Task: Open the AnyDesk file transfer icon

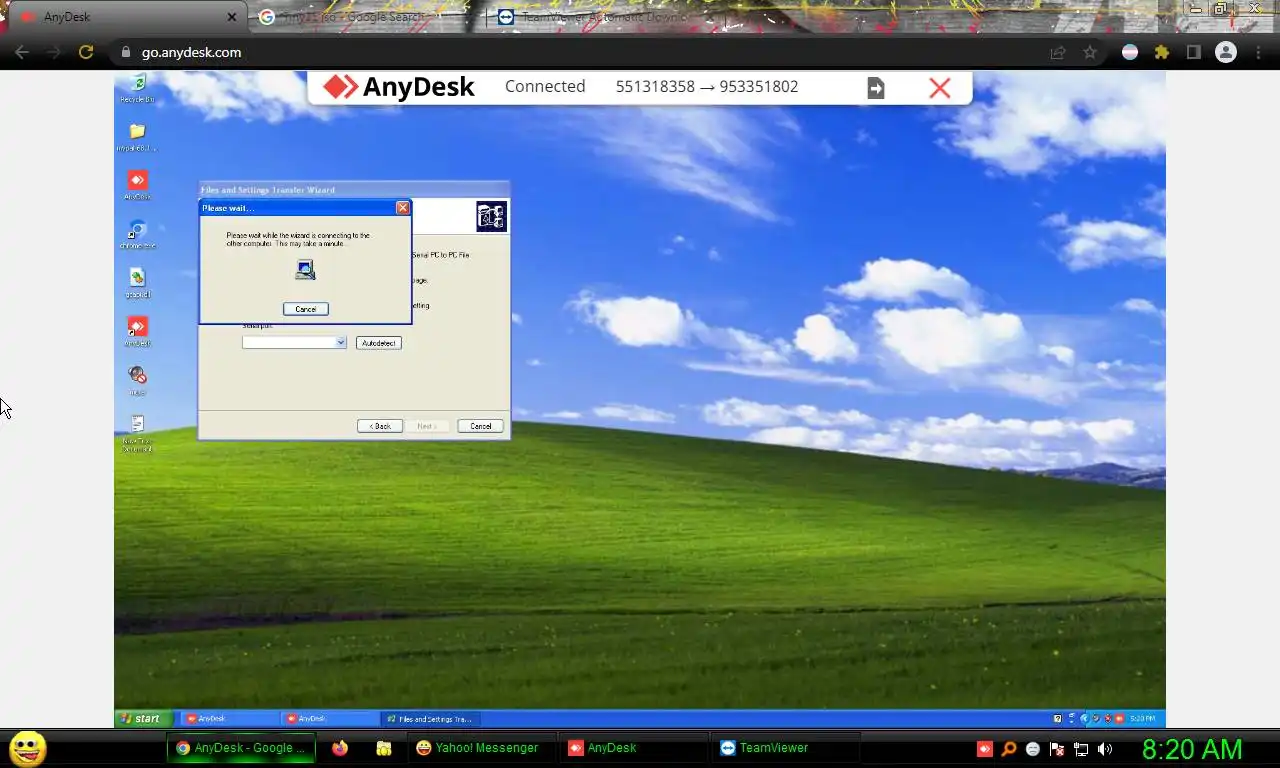Action: 876,88
